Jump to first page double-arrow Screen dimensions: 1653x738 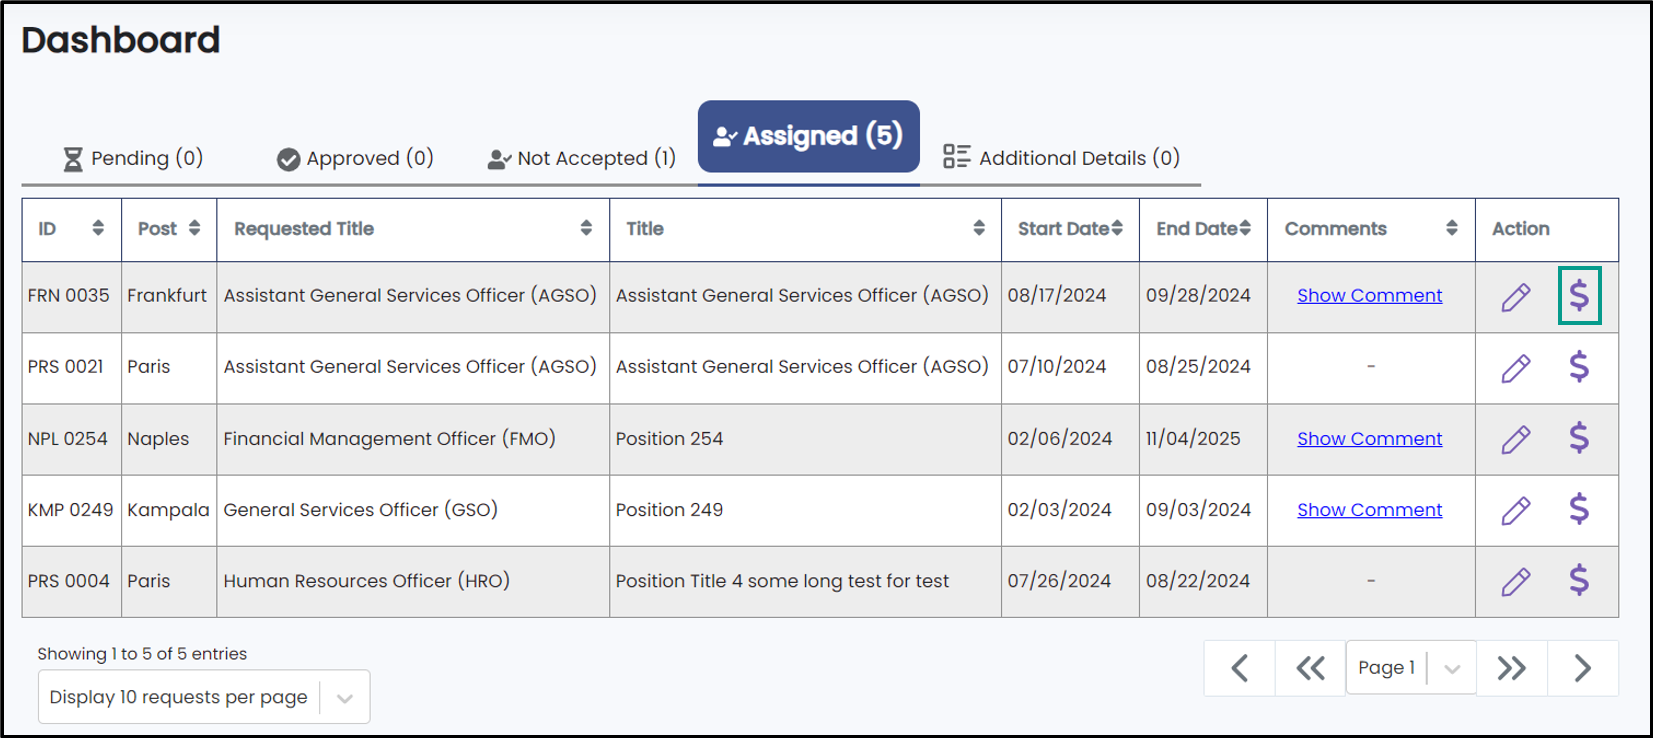tap(1310, 668)
